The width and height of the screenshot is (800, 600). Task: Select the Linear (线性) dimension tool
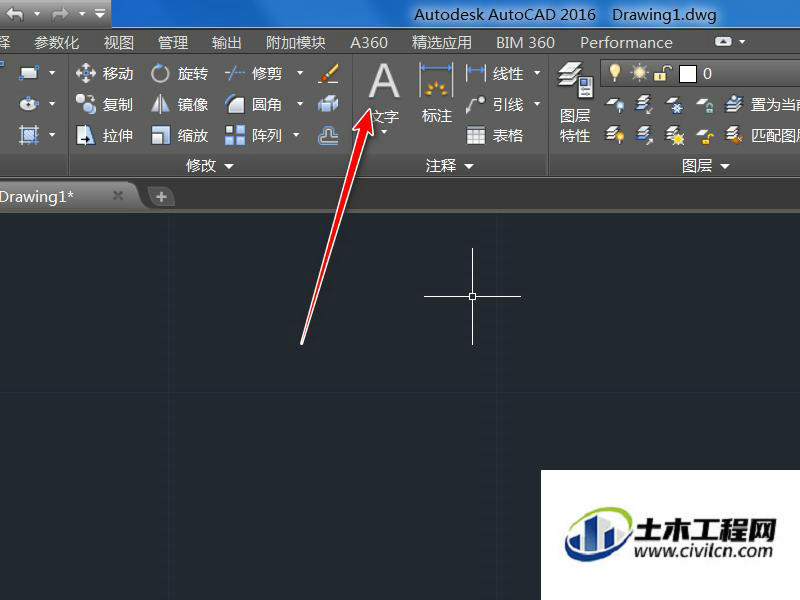pos(494,73)
